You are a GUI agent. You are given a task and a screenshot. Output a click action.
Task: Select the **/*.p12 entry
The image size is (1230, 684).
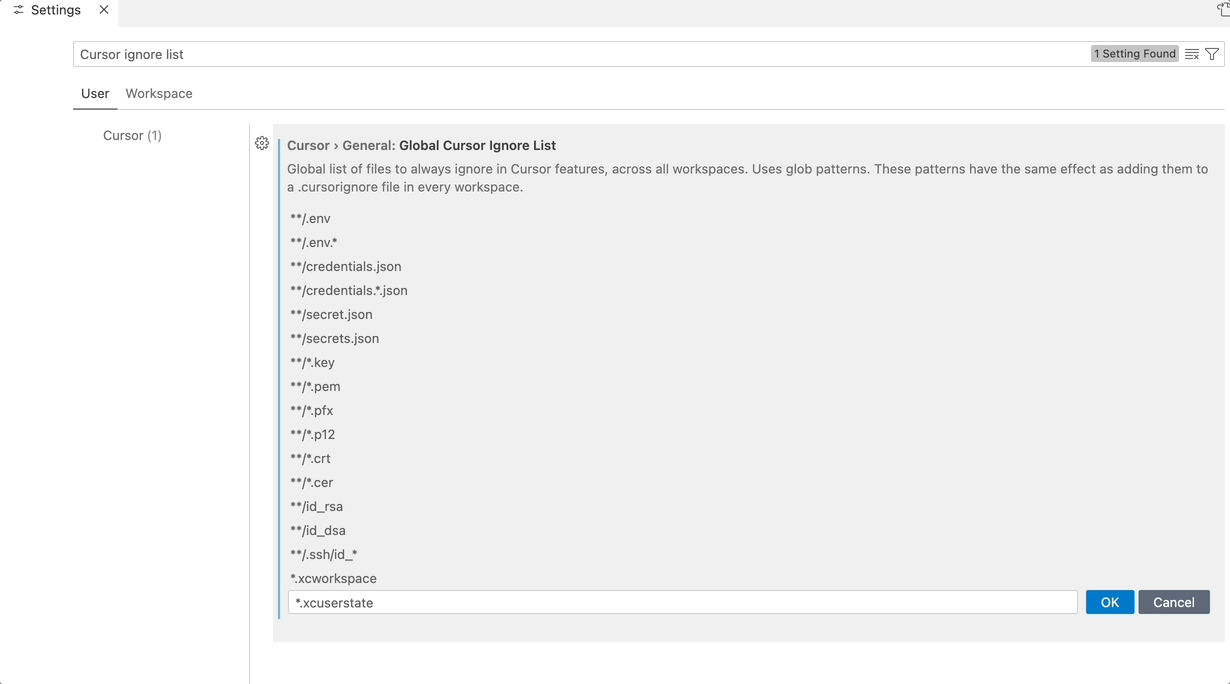point(312,434)
